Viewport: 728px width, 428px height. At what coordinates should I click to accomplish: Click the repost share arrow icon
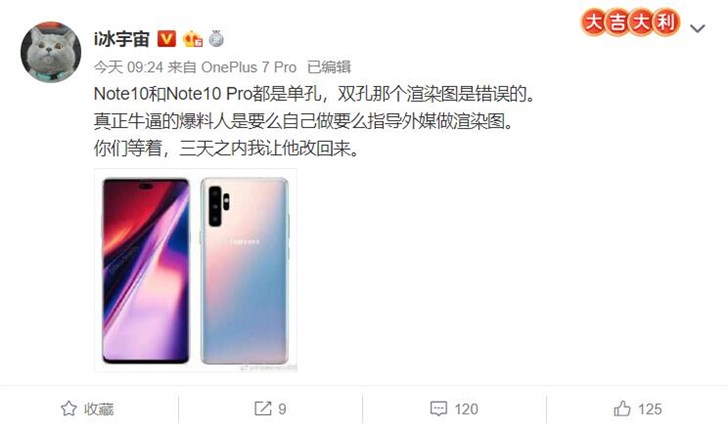click(x=263, y=409)
